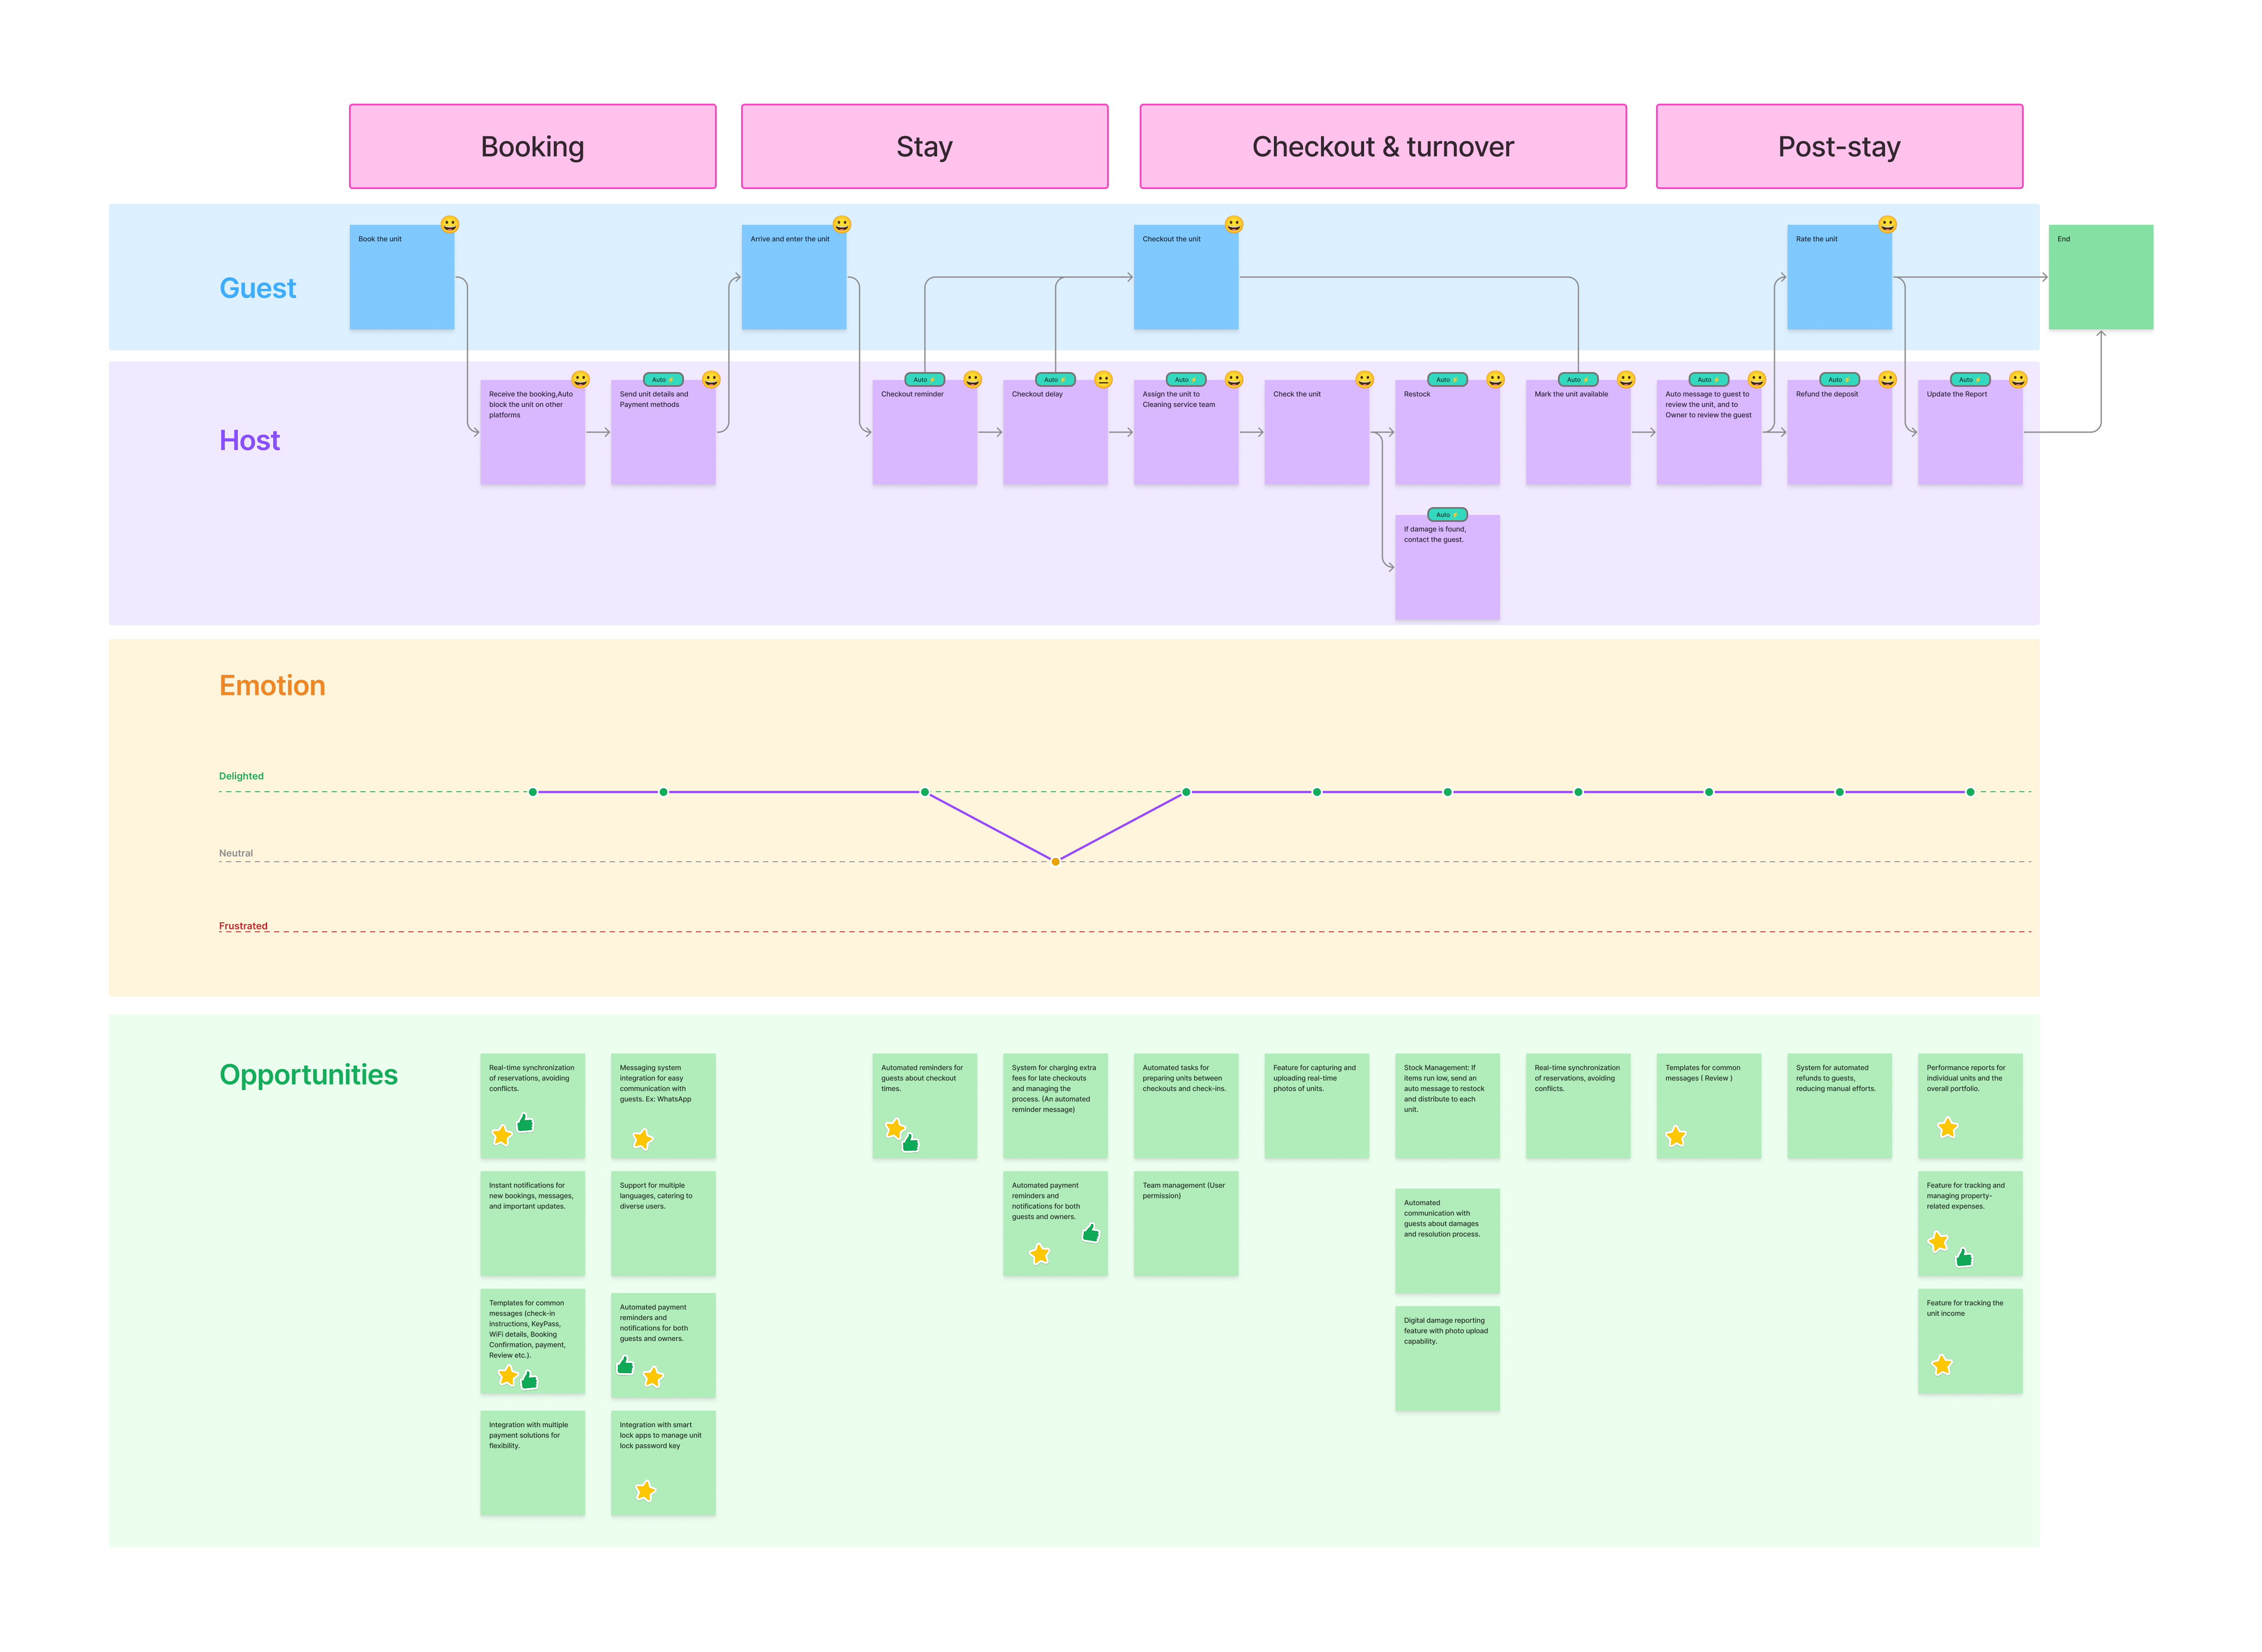Screen dimensions: 2262x1652
Task: Click the star on Performance reports note
Action: click(1948, 1128)
